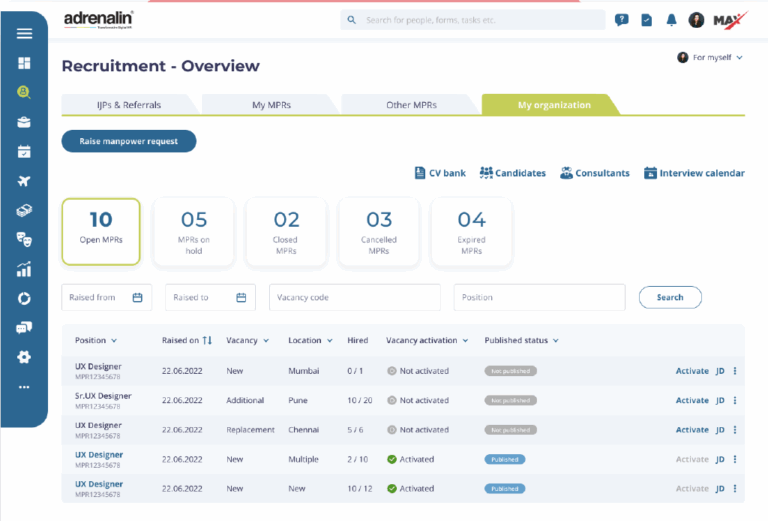Switch to the Other MPRs tab
768x521 pixels.
click(x=410, y=105)
